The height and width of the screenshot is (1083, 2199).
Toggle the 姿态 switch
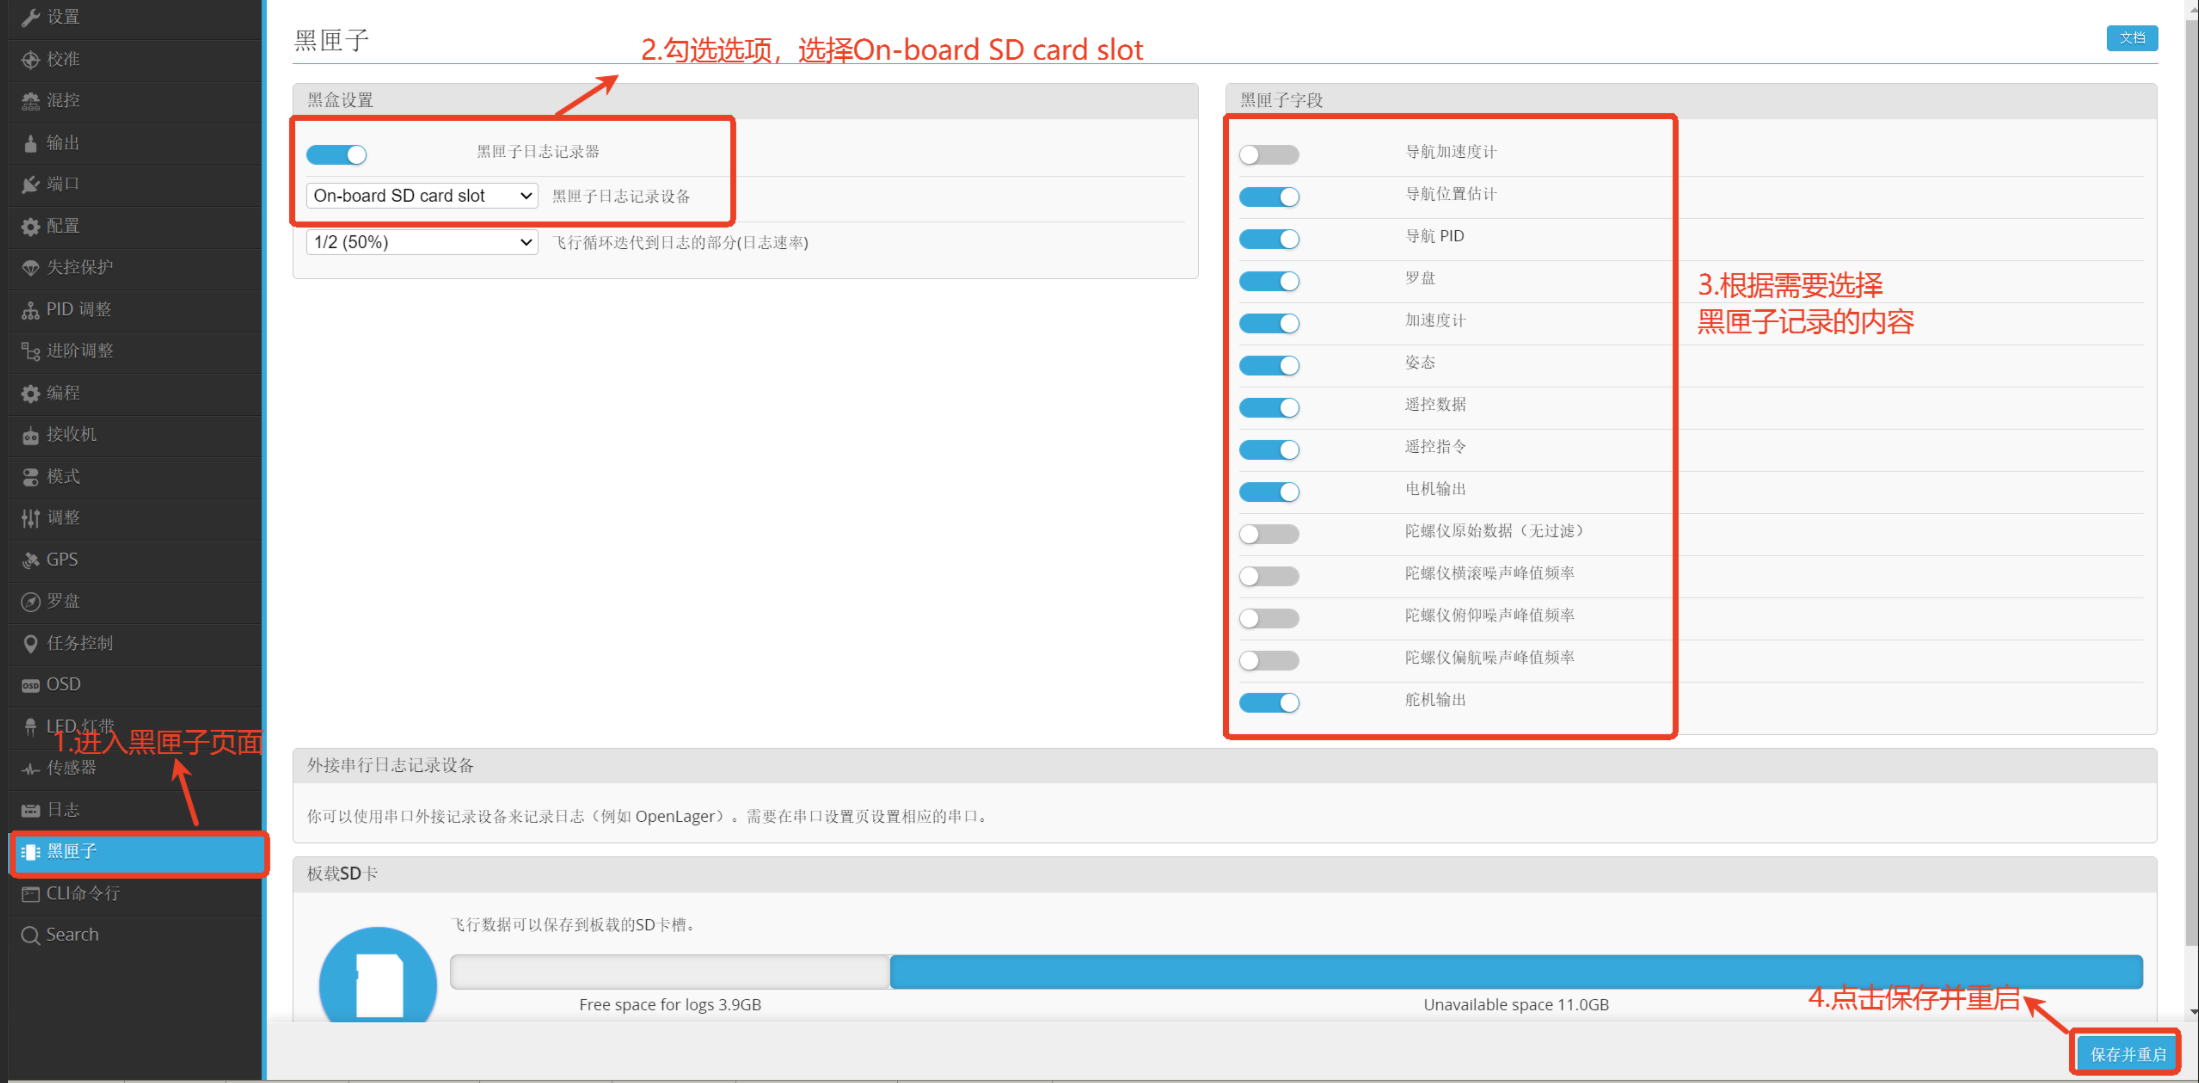tap(1269, 365)
